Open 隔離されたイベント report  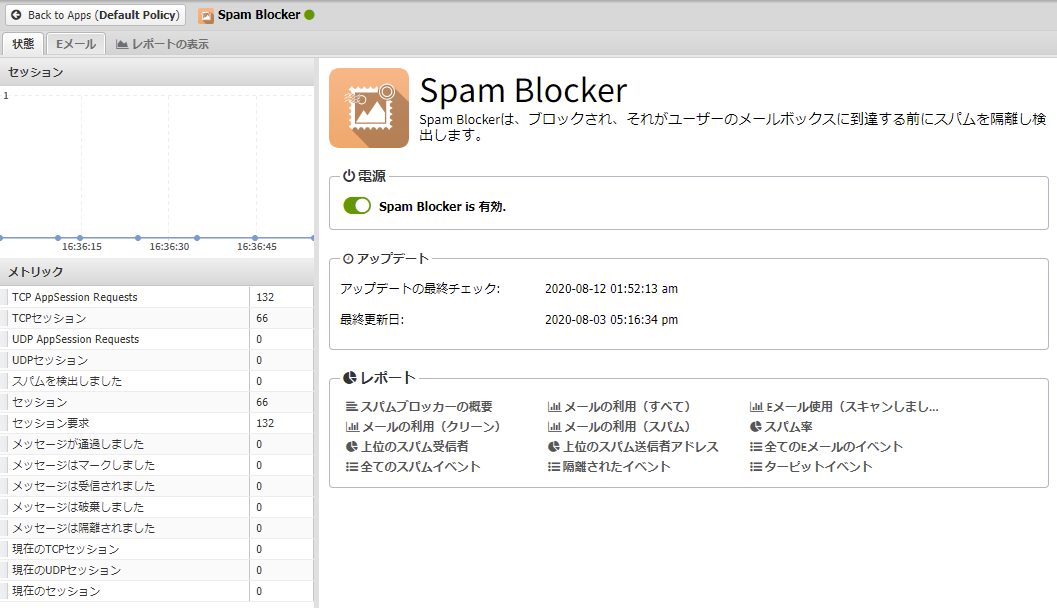[616, 467]
